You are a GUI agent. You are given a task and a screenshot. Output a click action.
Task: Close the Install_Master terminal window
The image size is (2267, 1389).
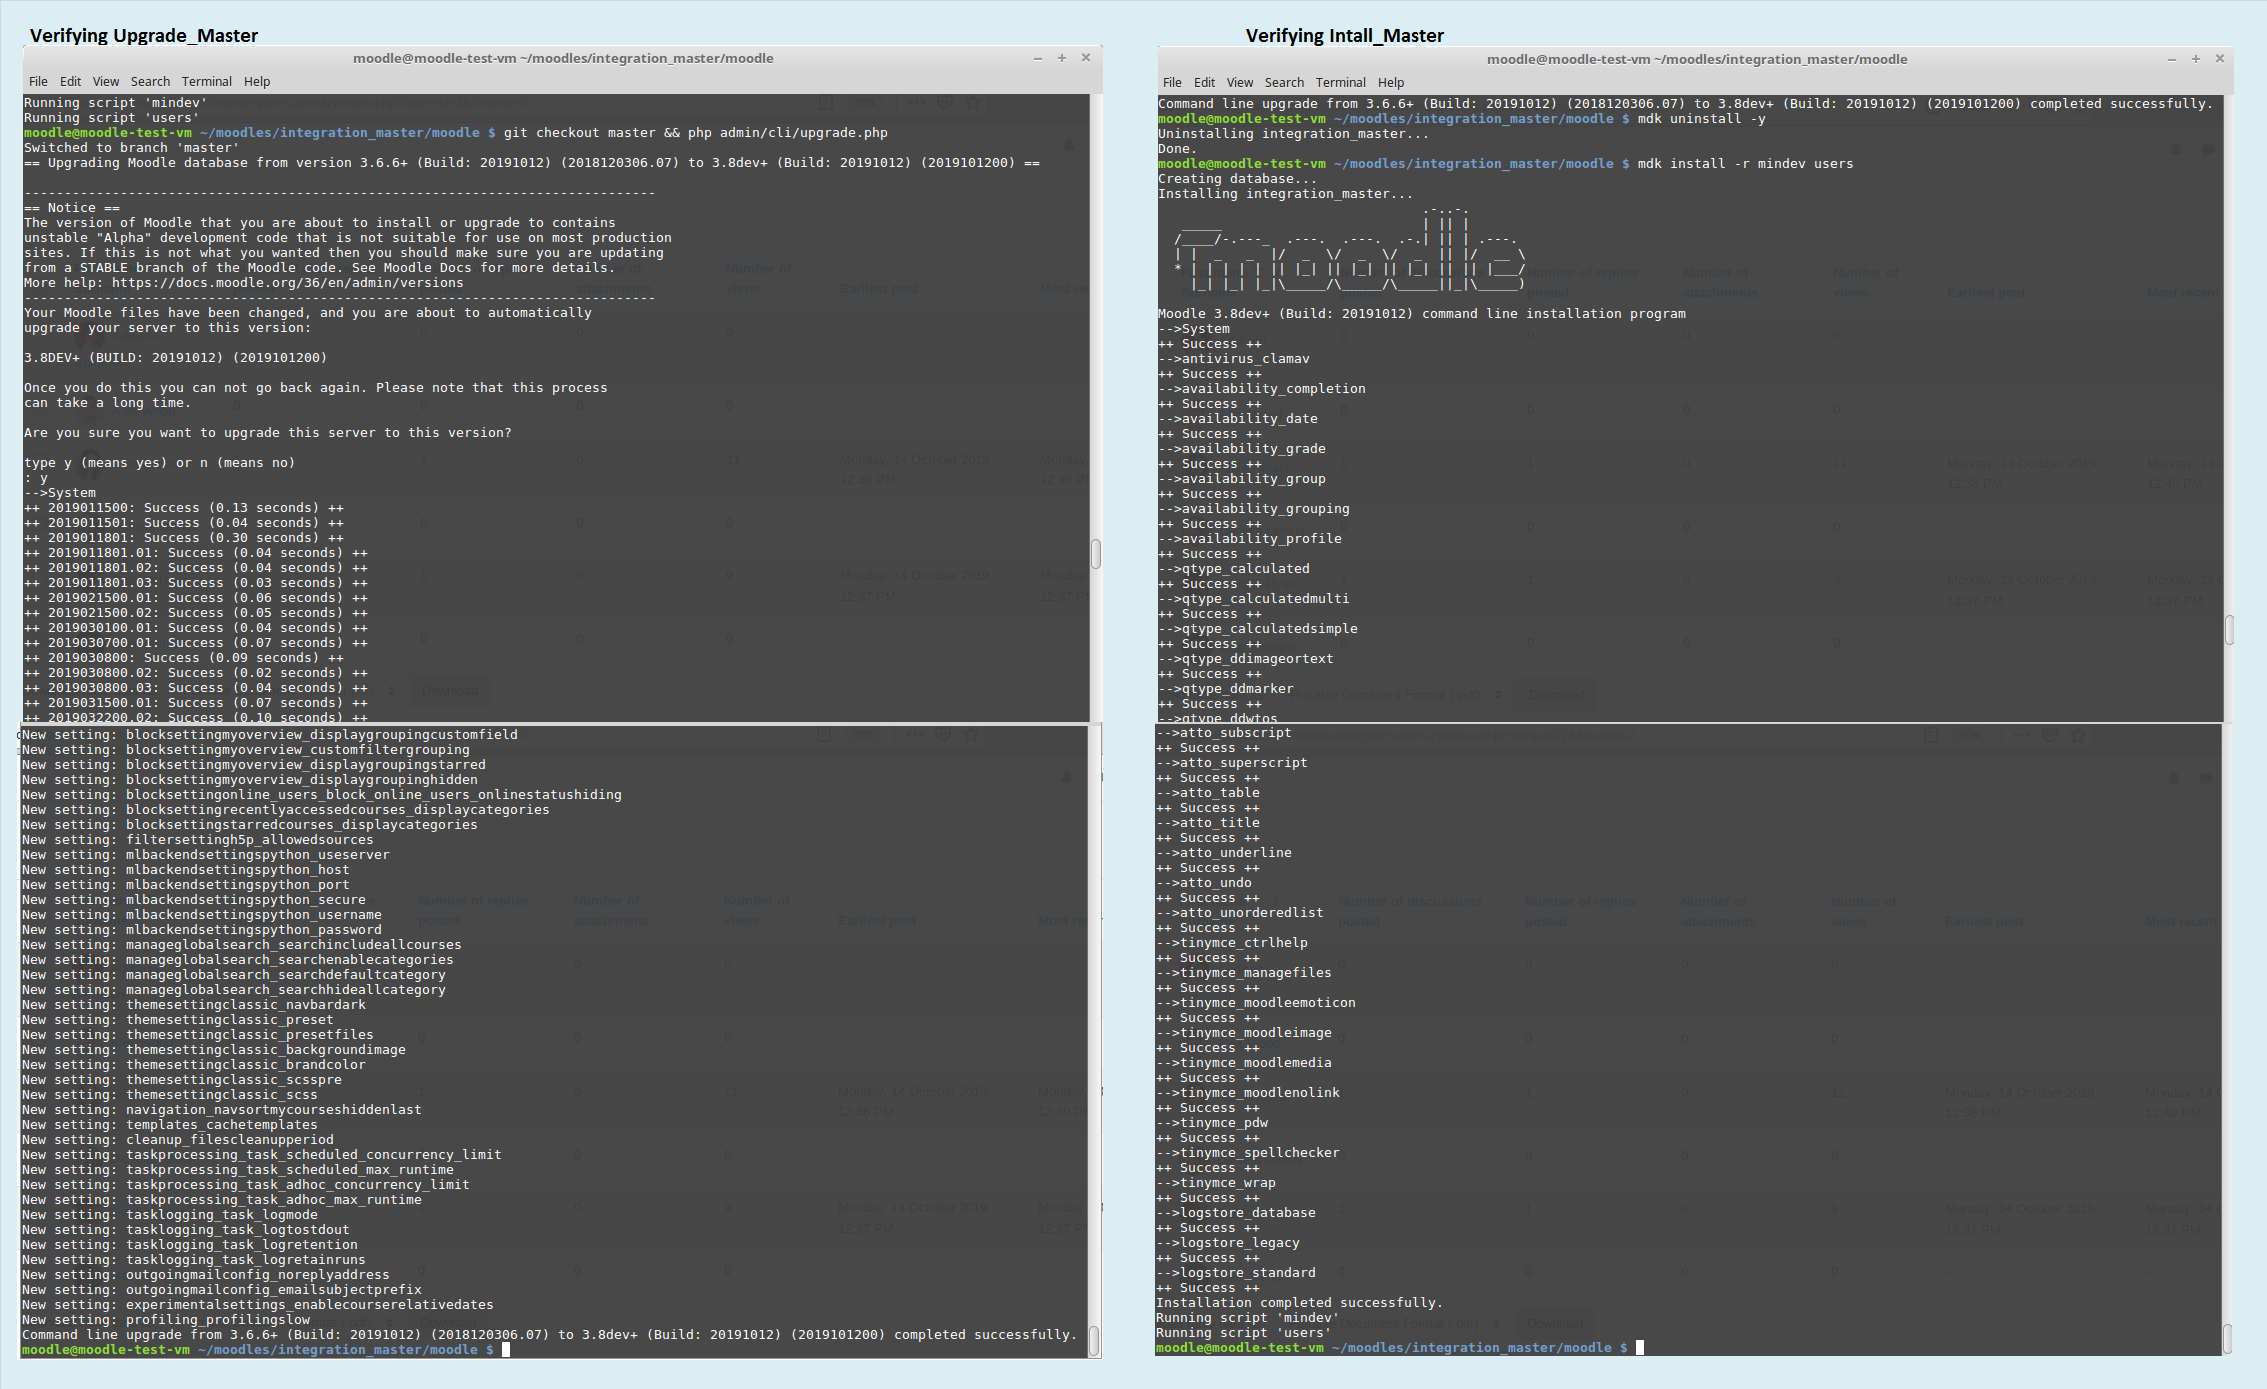coord(2220,59)
